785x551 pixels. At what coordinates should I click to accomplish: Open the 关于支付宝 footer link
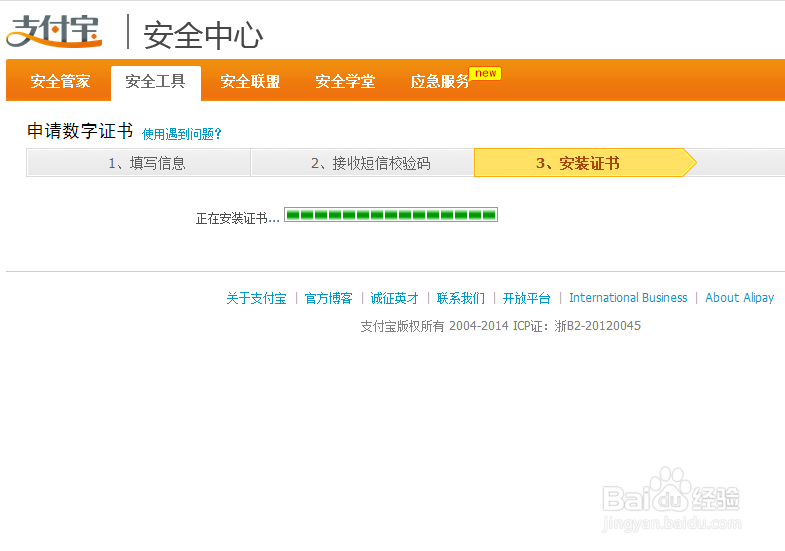pyautogui.click(x=256, y=298)
